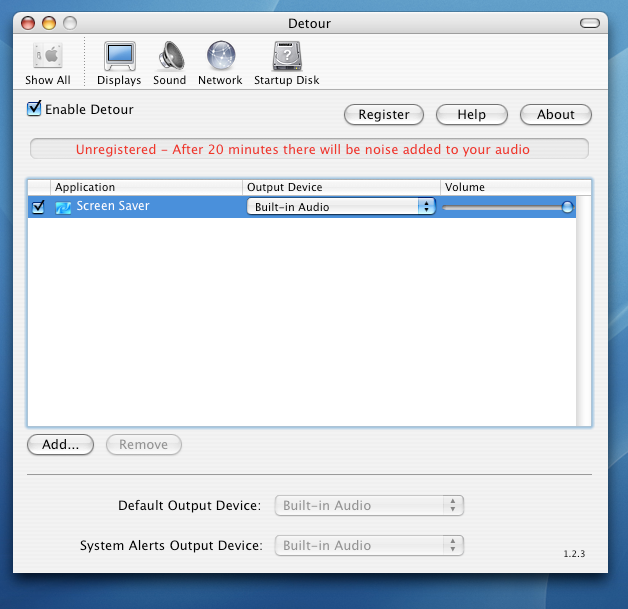Add a new application with Add...
The width and height of the screenshot is (628, 609).
tap(60, 444)
